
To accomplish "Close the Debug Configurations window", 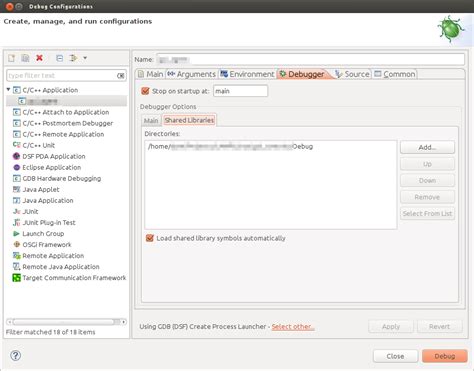I will pyautogui.click(x=9, y=6).
